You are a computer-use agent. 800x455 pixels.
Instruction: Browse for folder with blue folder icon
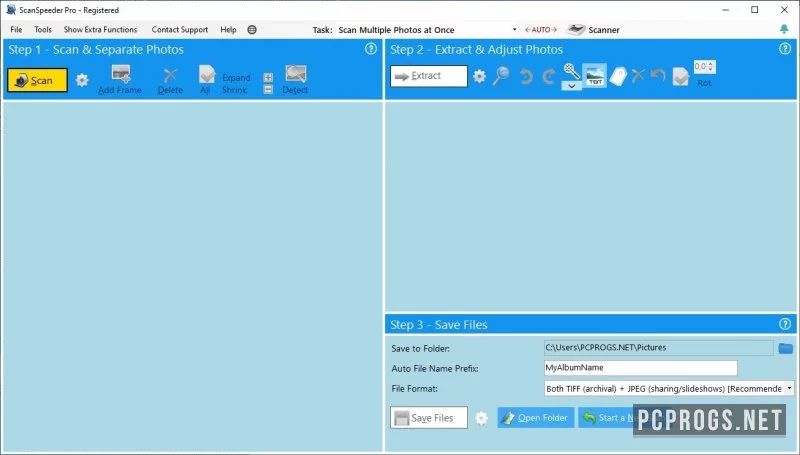click(786, 348)
